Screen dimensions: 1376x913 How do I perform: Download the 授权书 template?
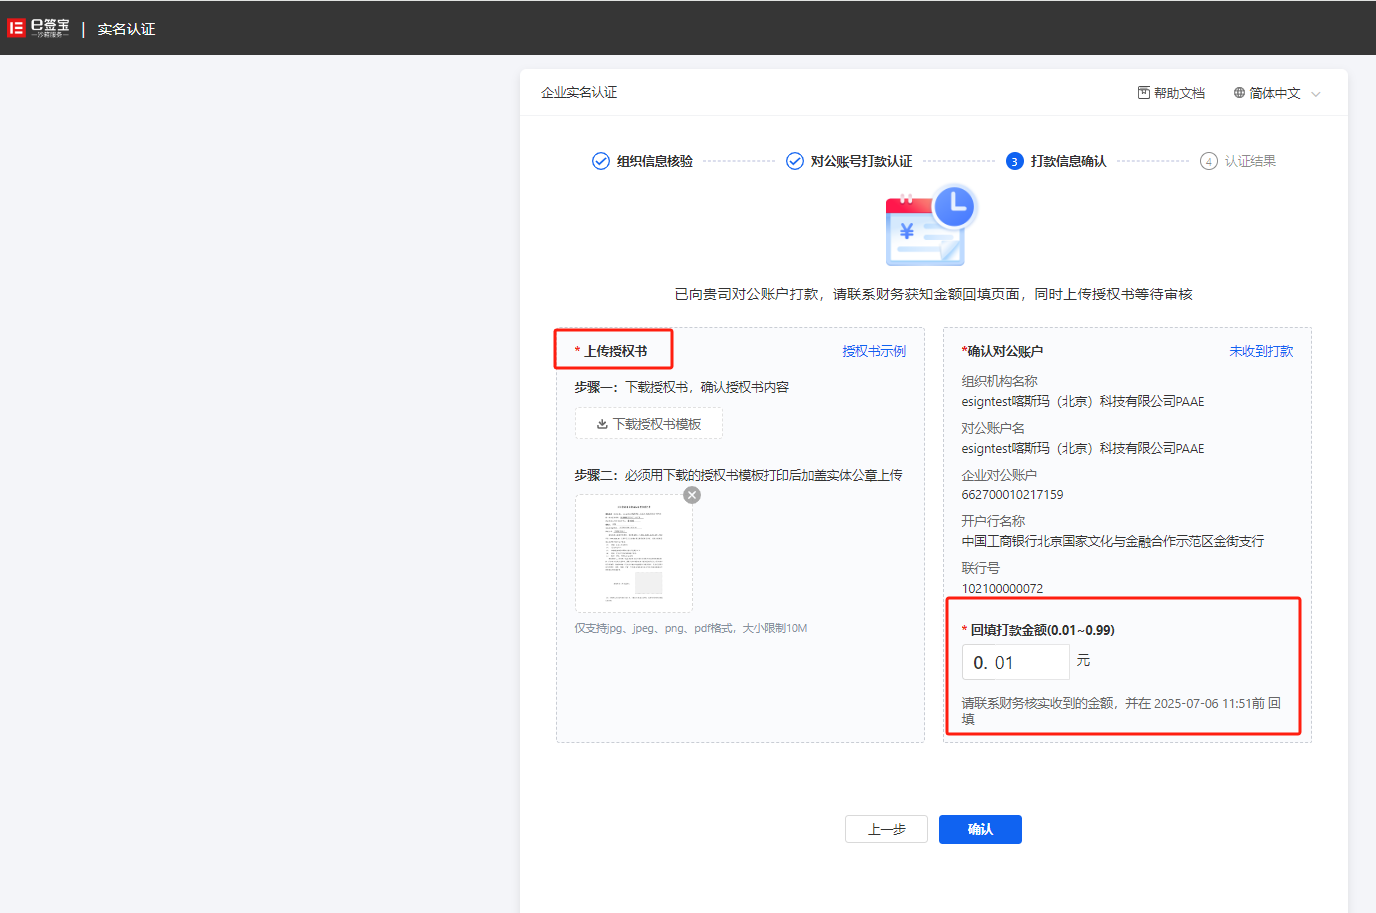648,424
